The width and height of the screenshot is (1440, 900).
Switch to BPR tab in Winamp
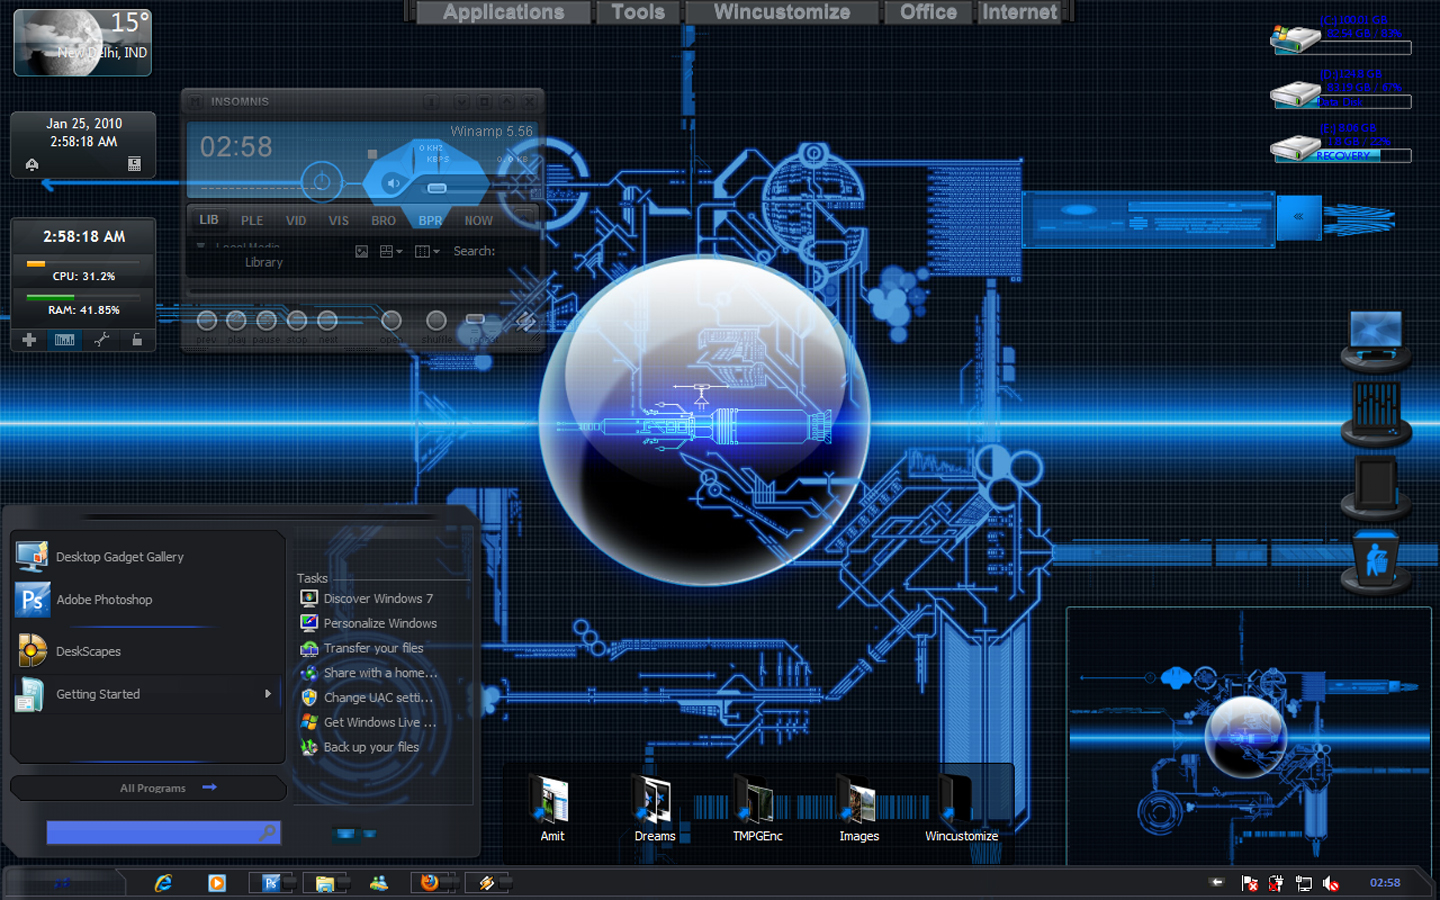(x=430, y=221)
